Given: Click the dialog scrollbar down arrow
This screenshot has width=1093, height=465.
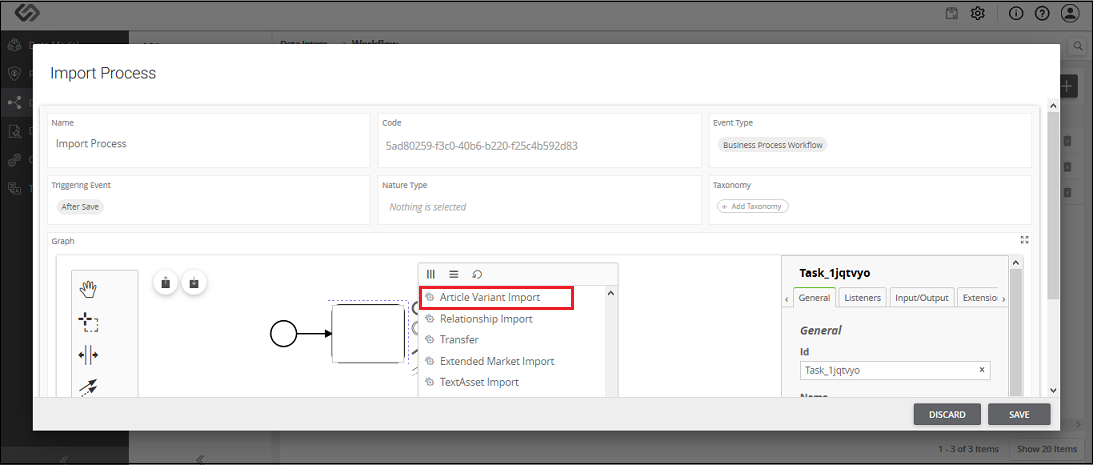Looking at the screenshot, I should [1053, 390].
